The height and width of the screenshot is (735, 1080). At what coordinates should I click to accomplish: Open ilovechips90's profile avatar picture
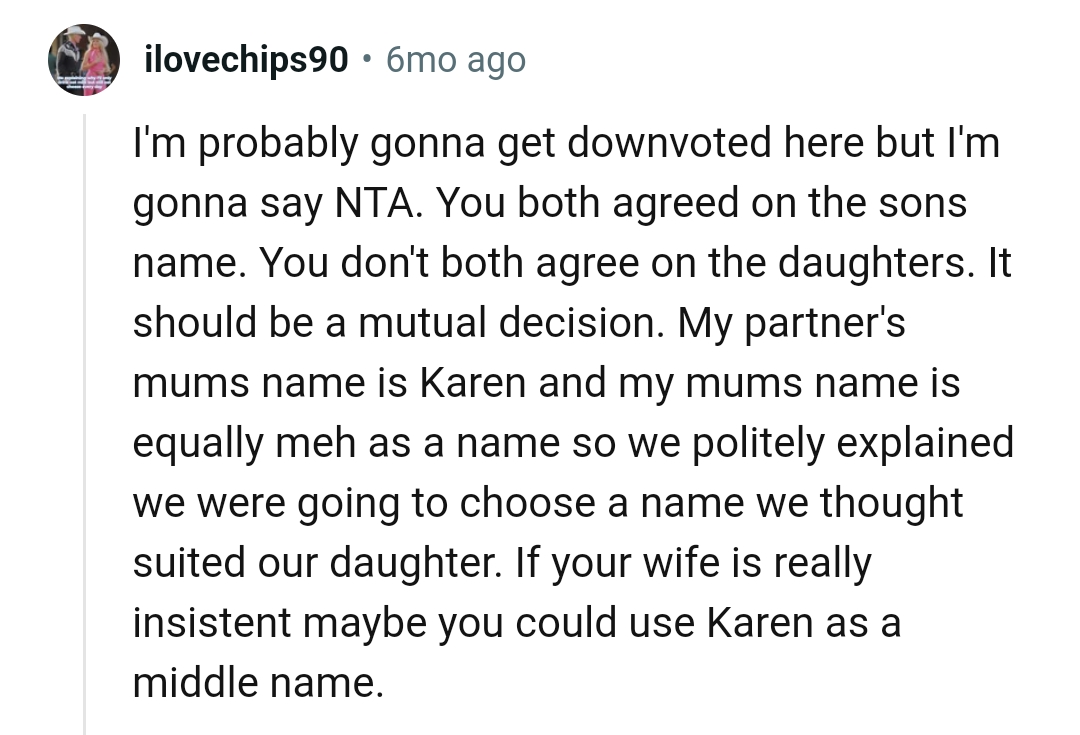(84, 60)
